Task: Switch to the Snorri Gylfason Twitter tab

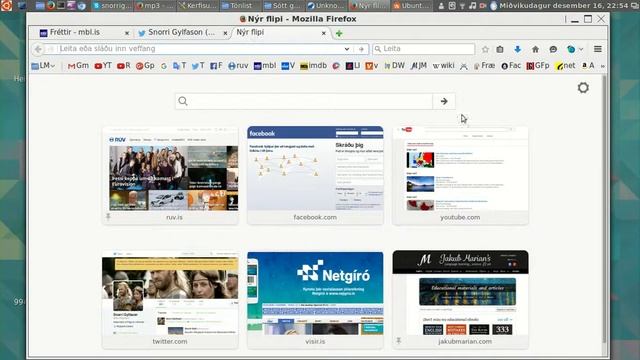Action: pos(182,33)
